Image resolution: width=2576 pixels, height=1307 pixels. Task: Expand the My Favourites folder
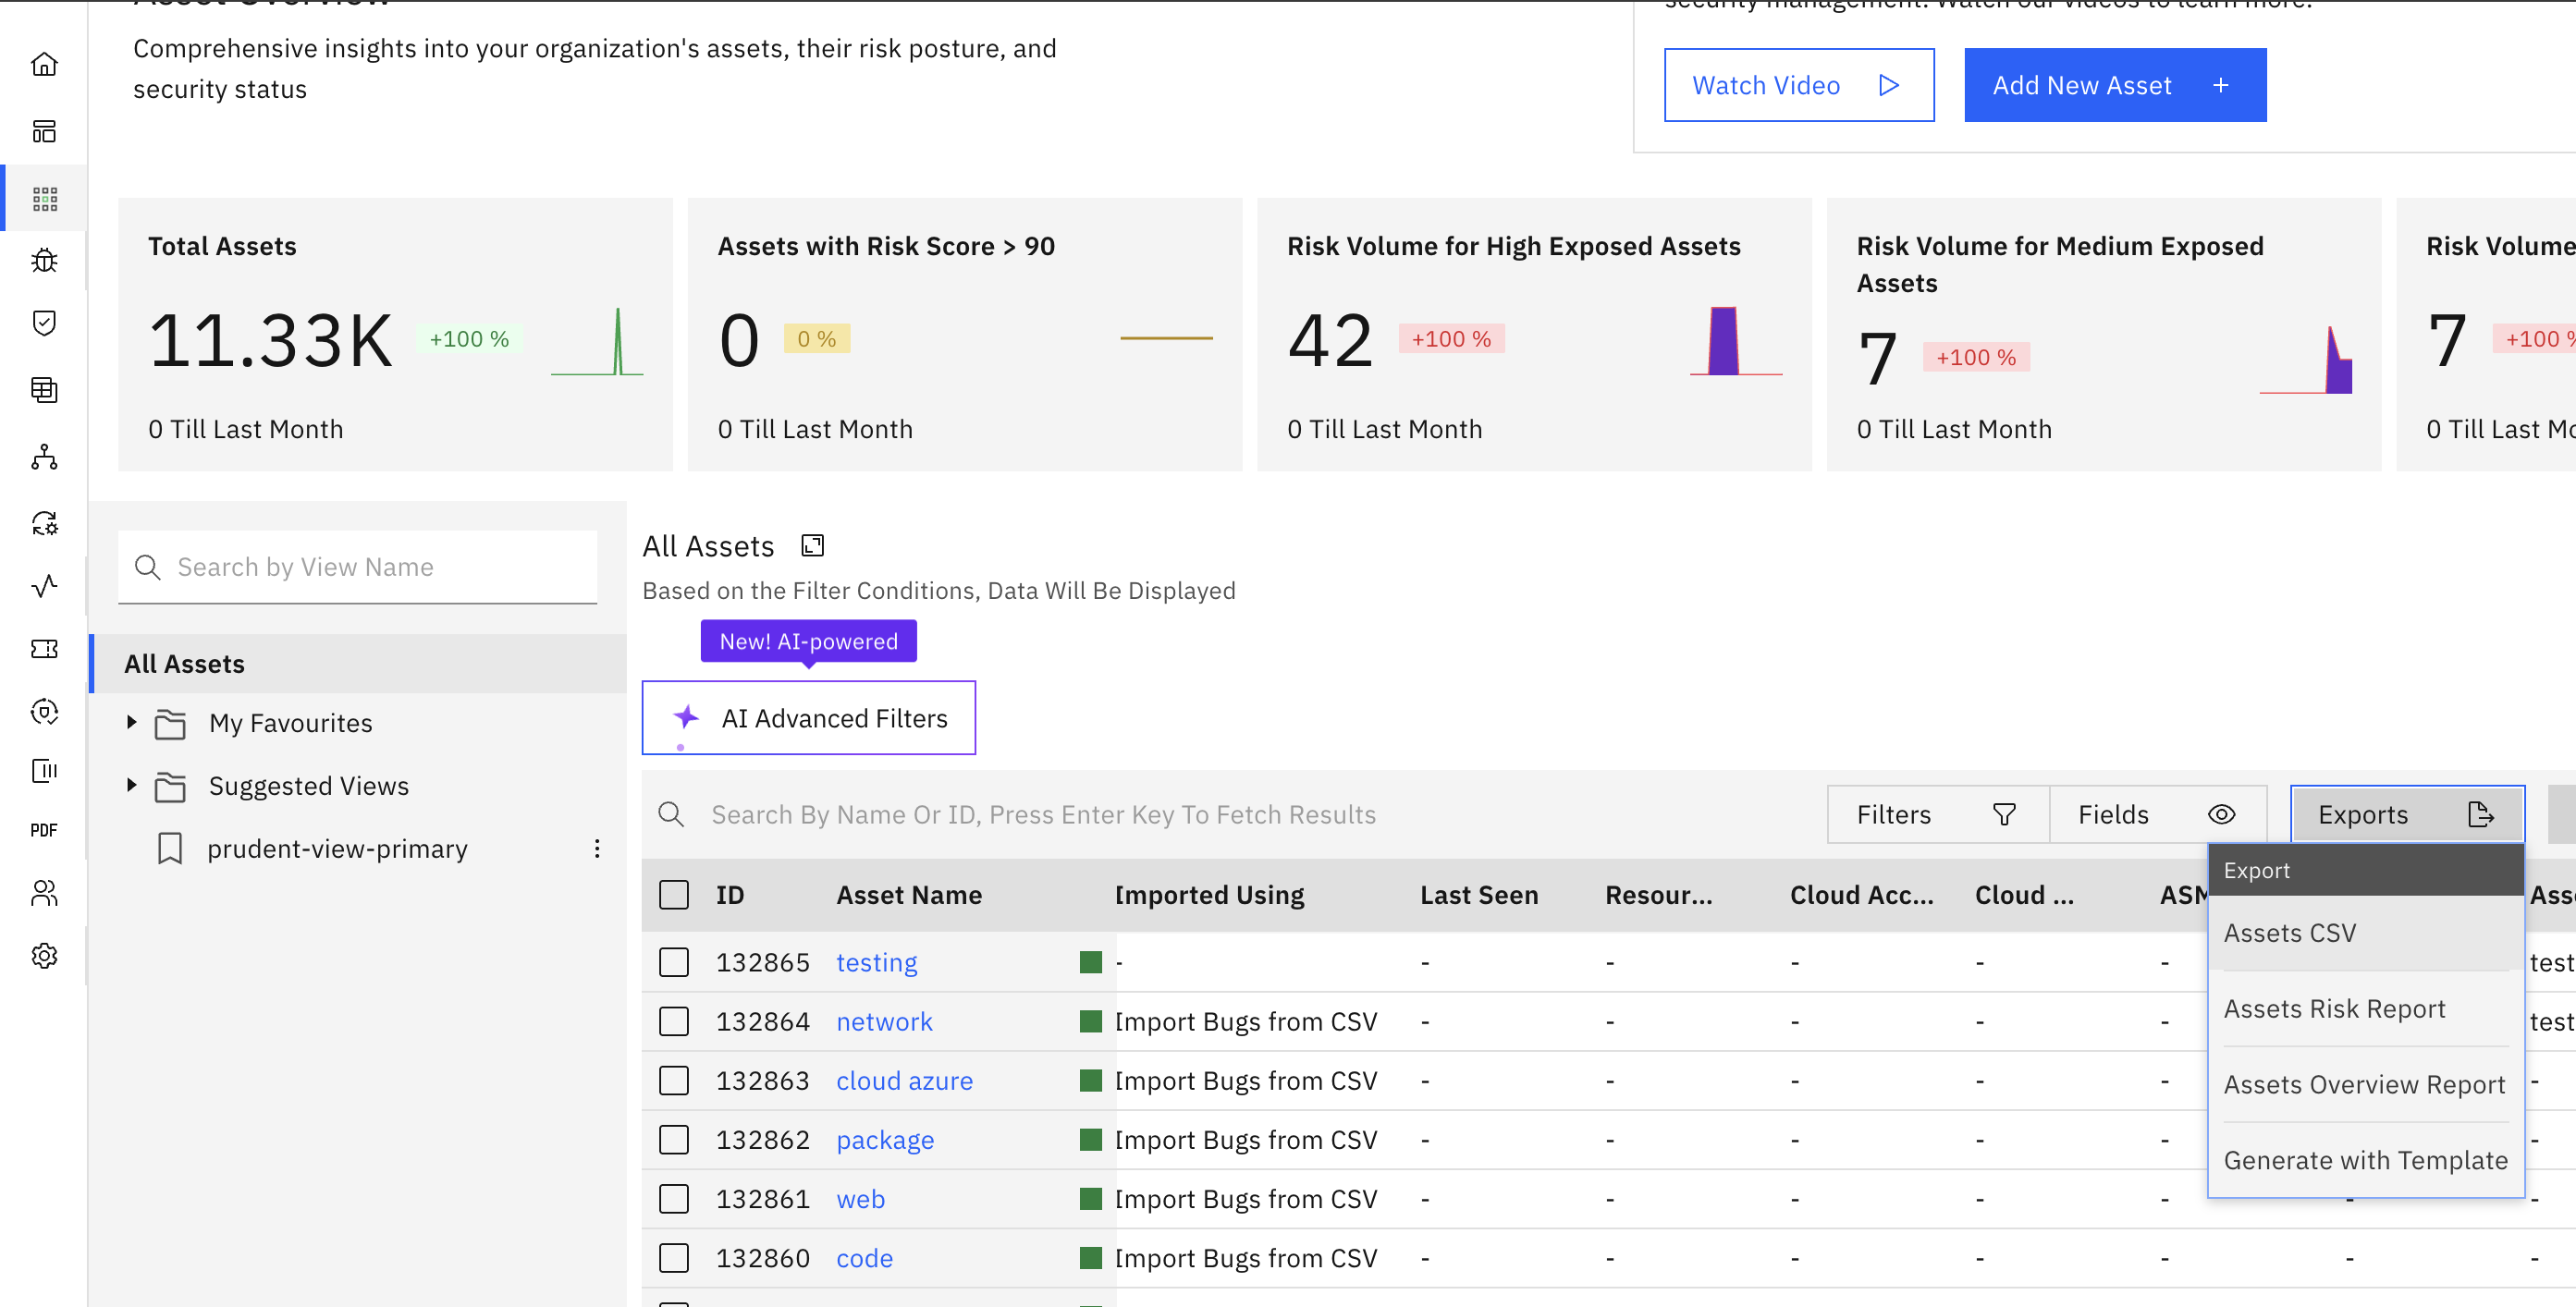pos(131,722)
